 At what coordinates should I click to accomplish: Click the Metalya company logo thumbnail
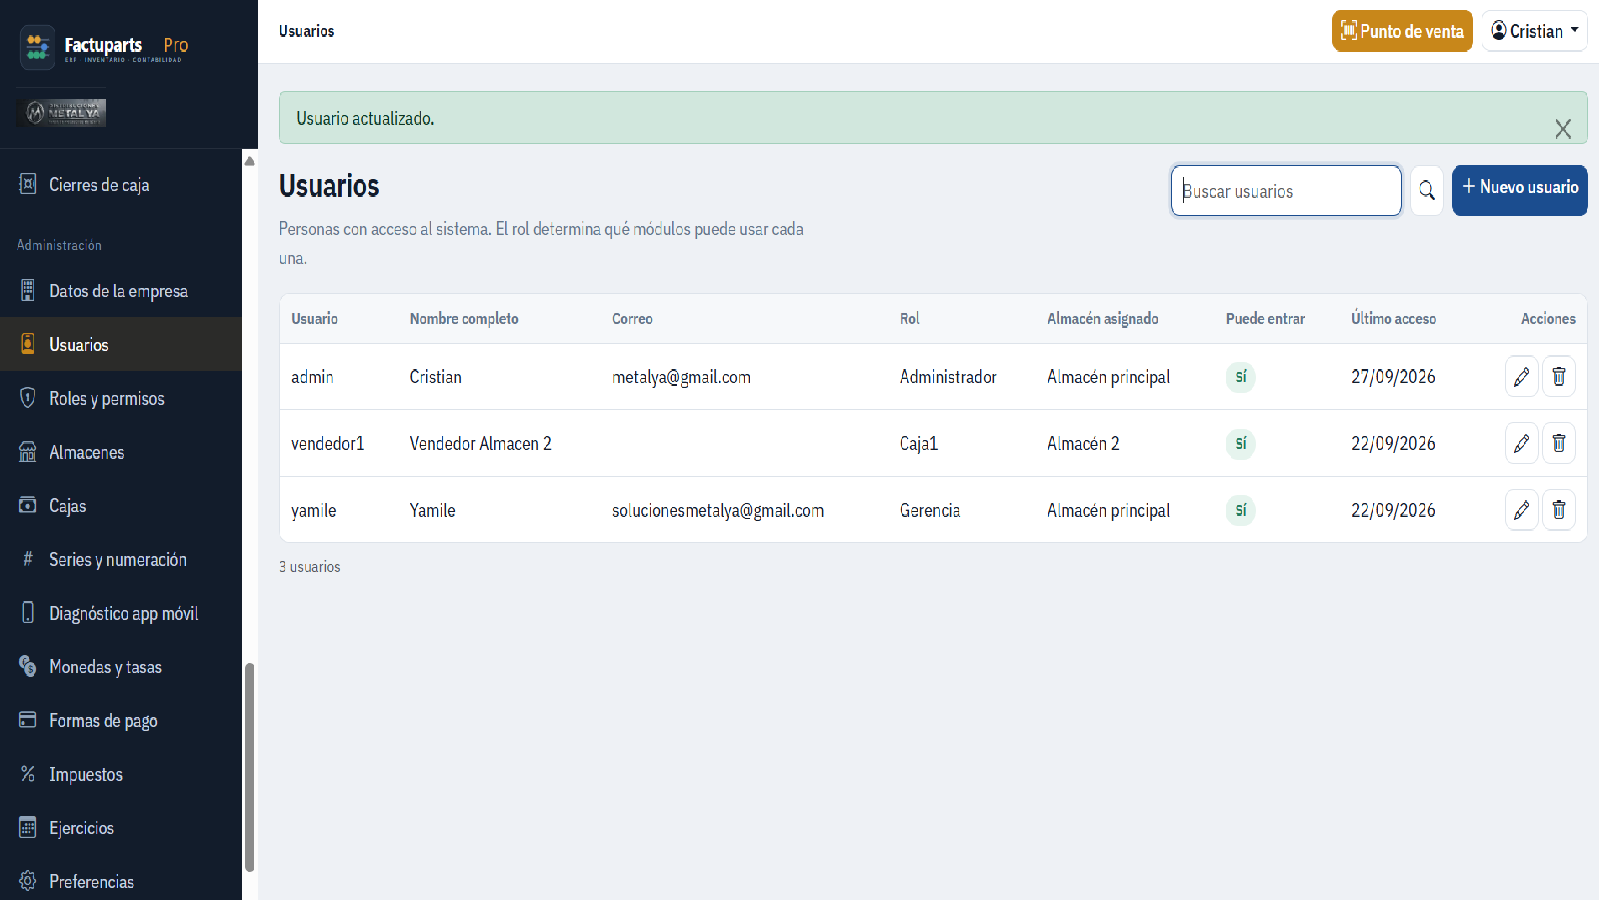(62, 113)
